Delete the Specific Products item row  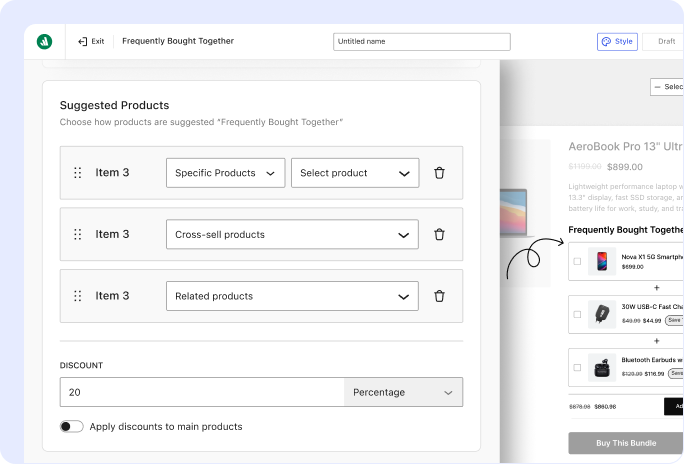tap(439, 173)
